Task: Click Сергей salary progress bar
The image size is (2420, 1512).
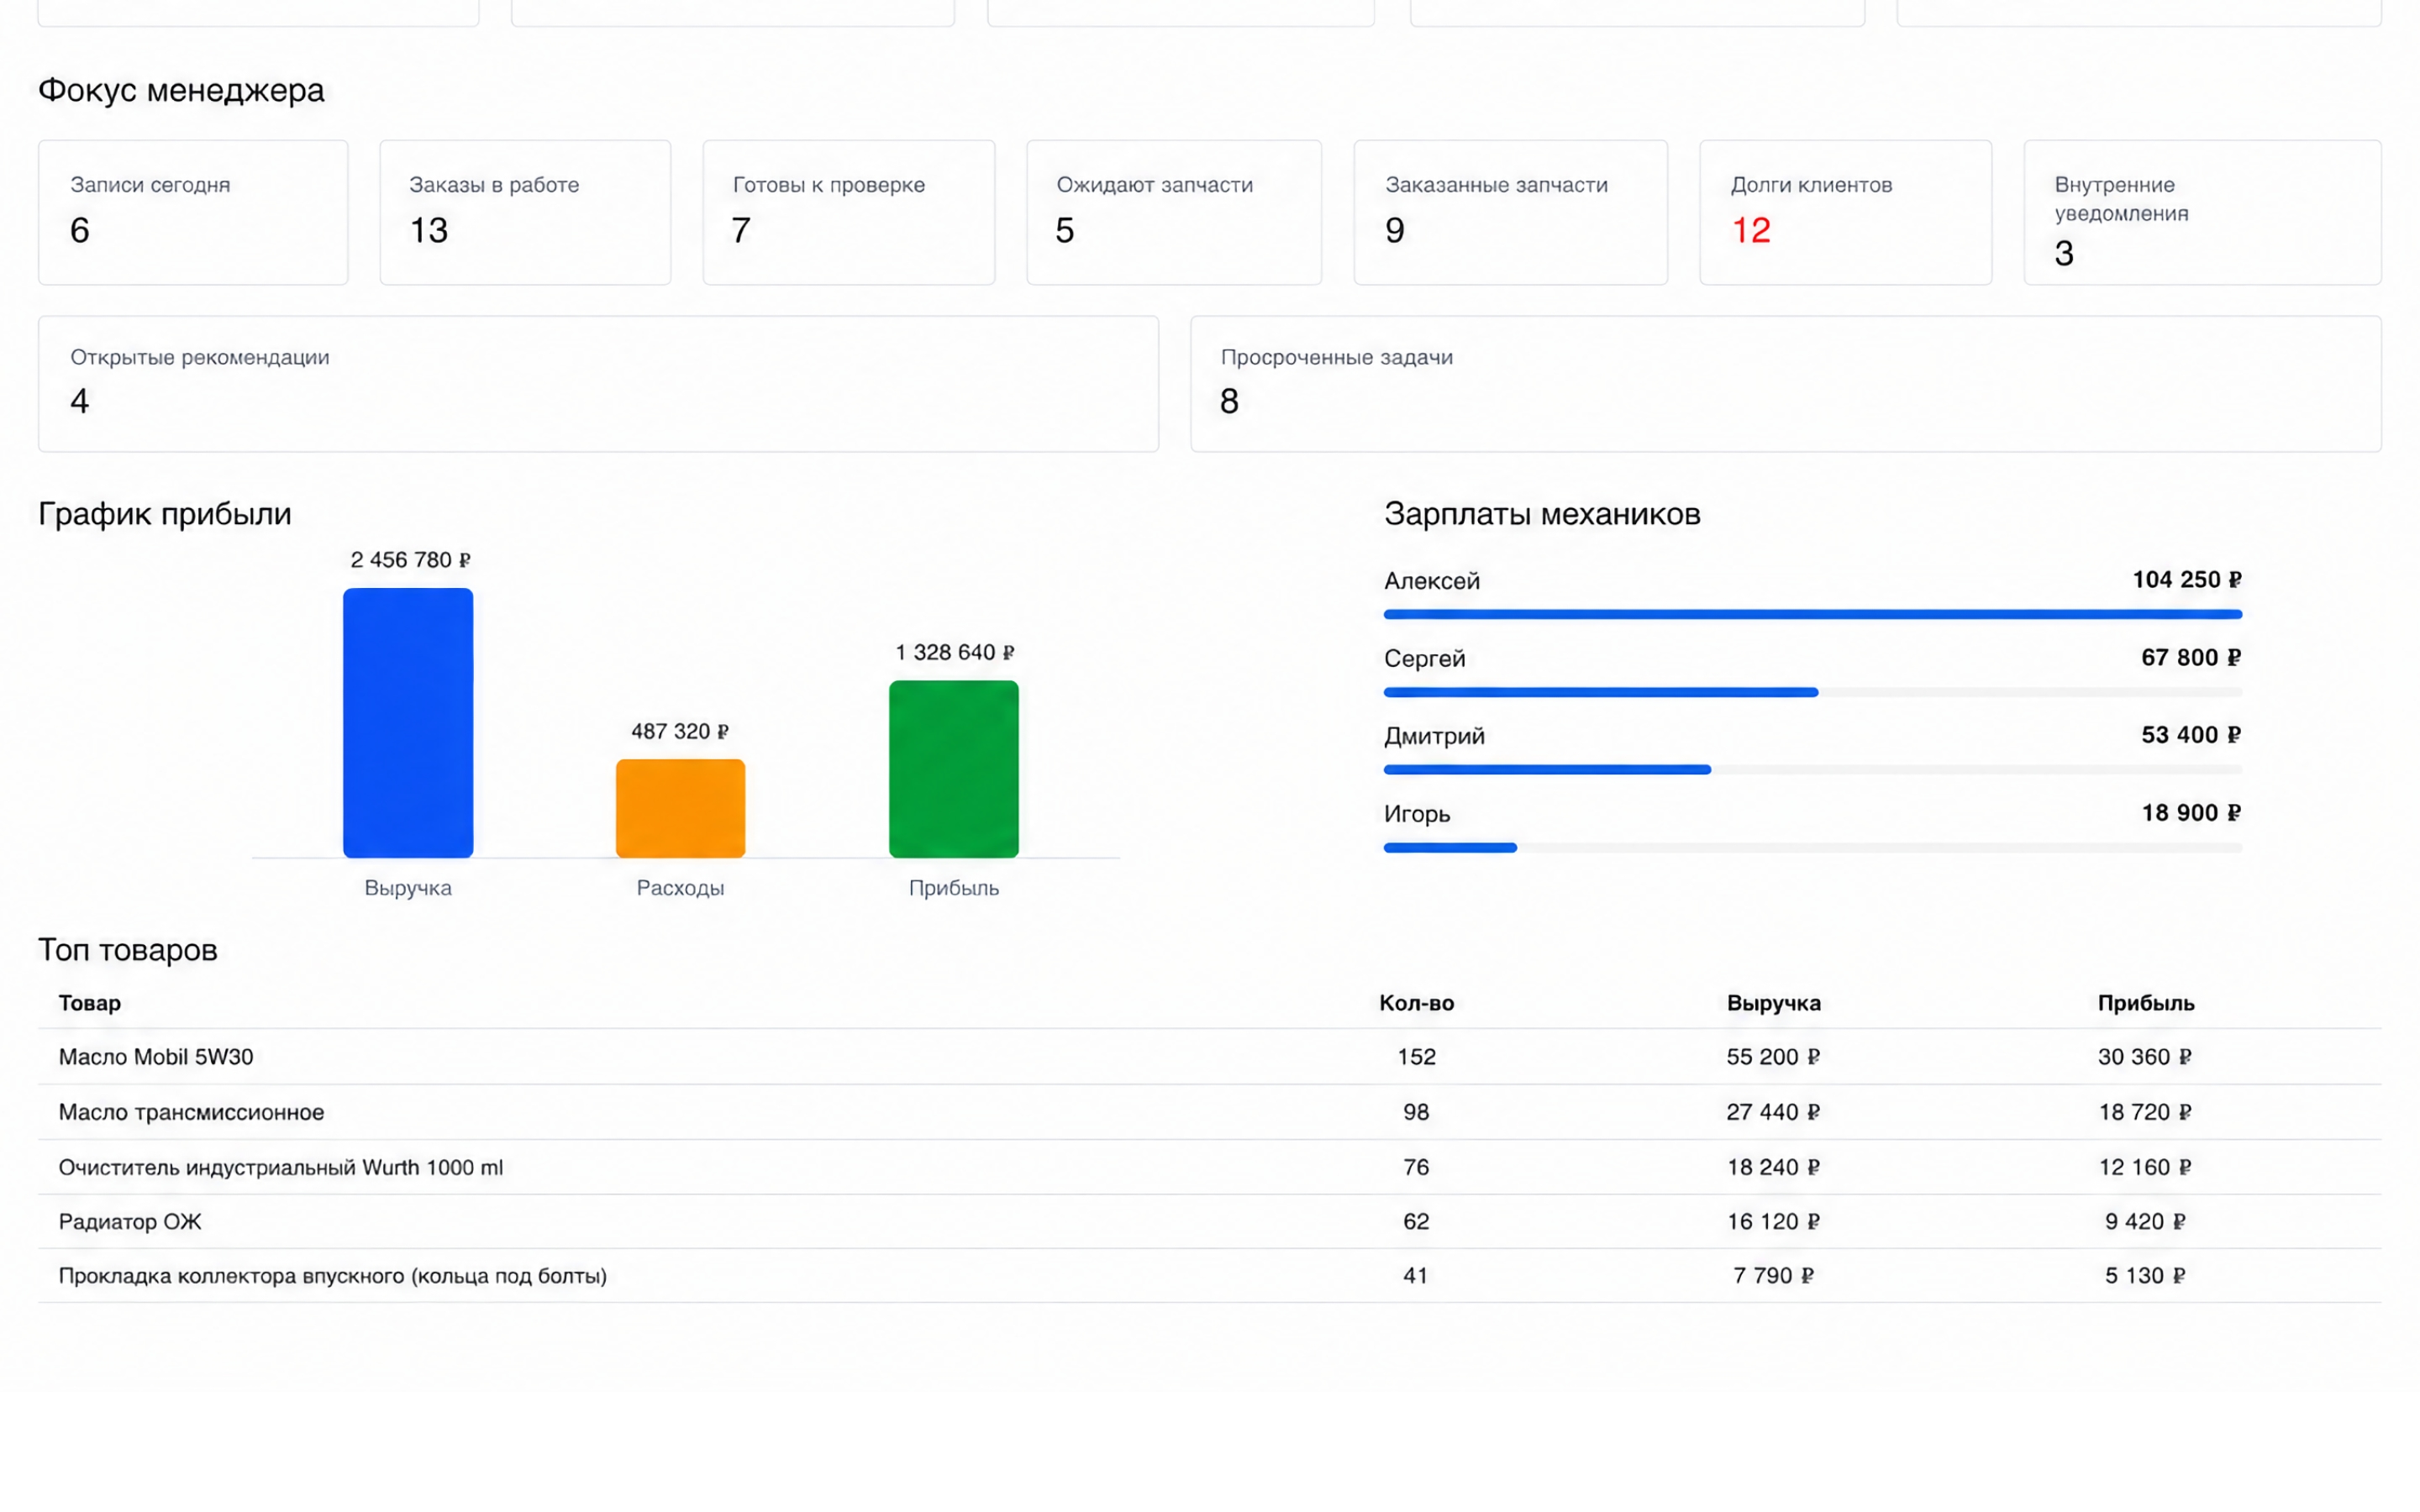Action: click(x=1812, y=692)
